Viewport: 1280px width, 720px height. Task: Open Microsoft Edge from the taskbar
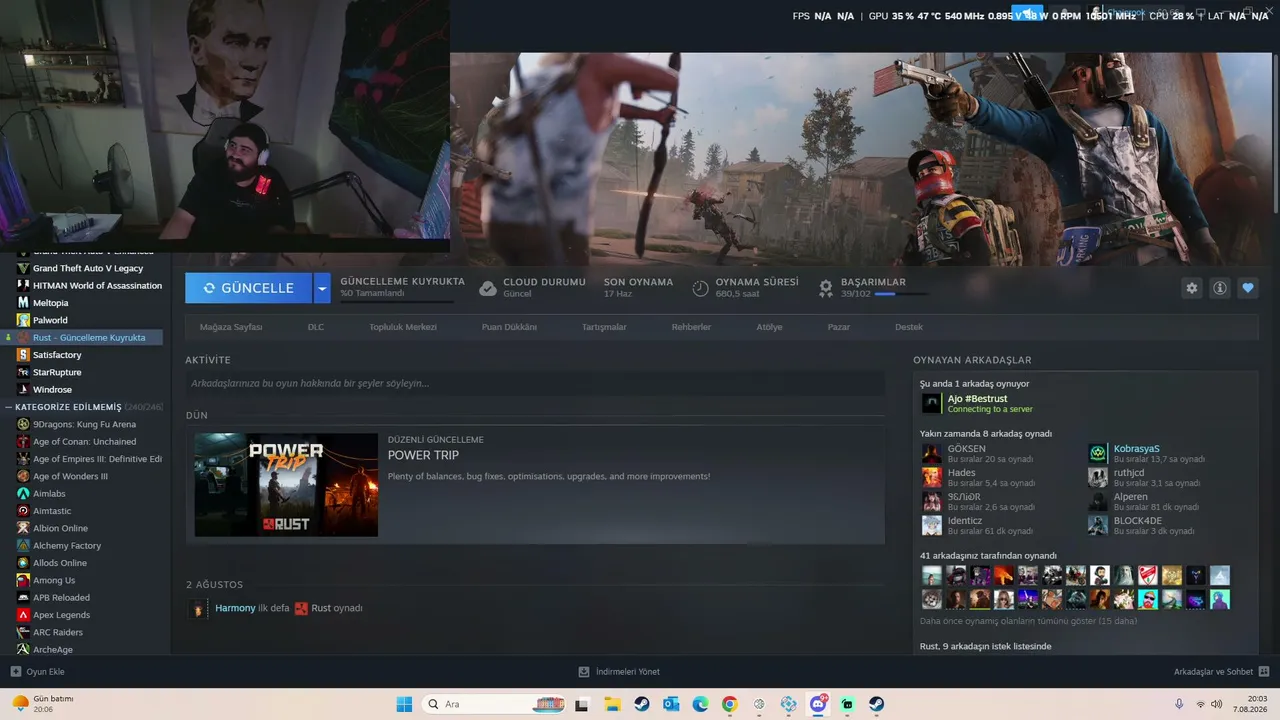click(700, 704)
